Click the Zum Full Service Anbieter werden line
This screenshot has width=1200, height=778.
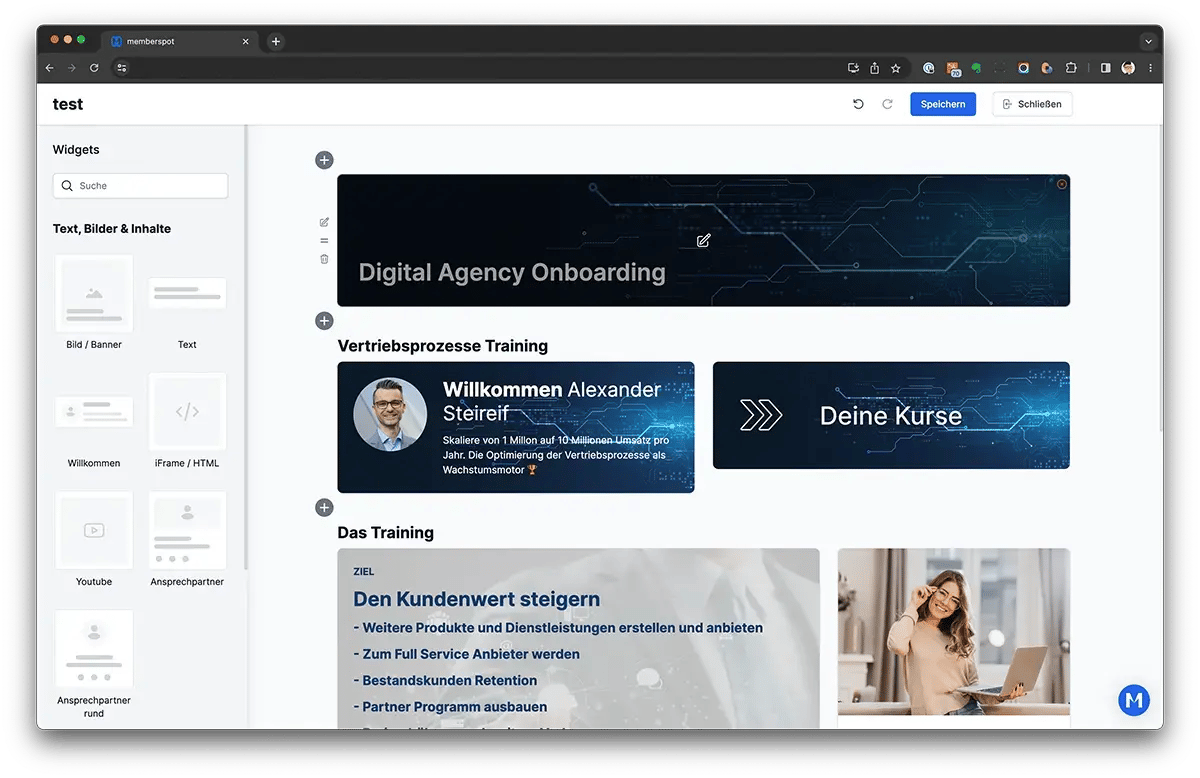(x=466, y=654)
